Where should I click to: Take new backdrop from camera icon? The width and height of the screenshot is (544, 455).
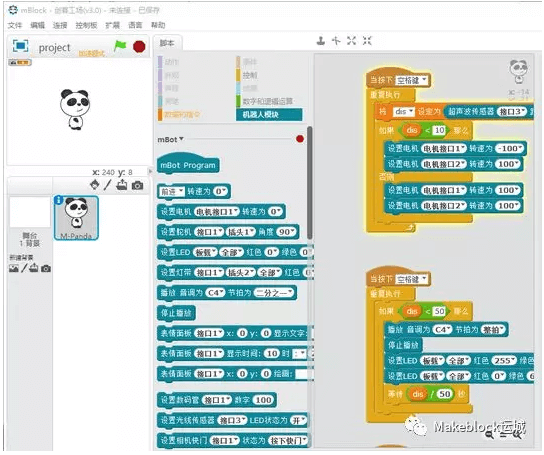click(46, 268)
